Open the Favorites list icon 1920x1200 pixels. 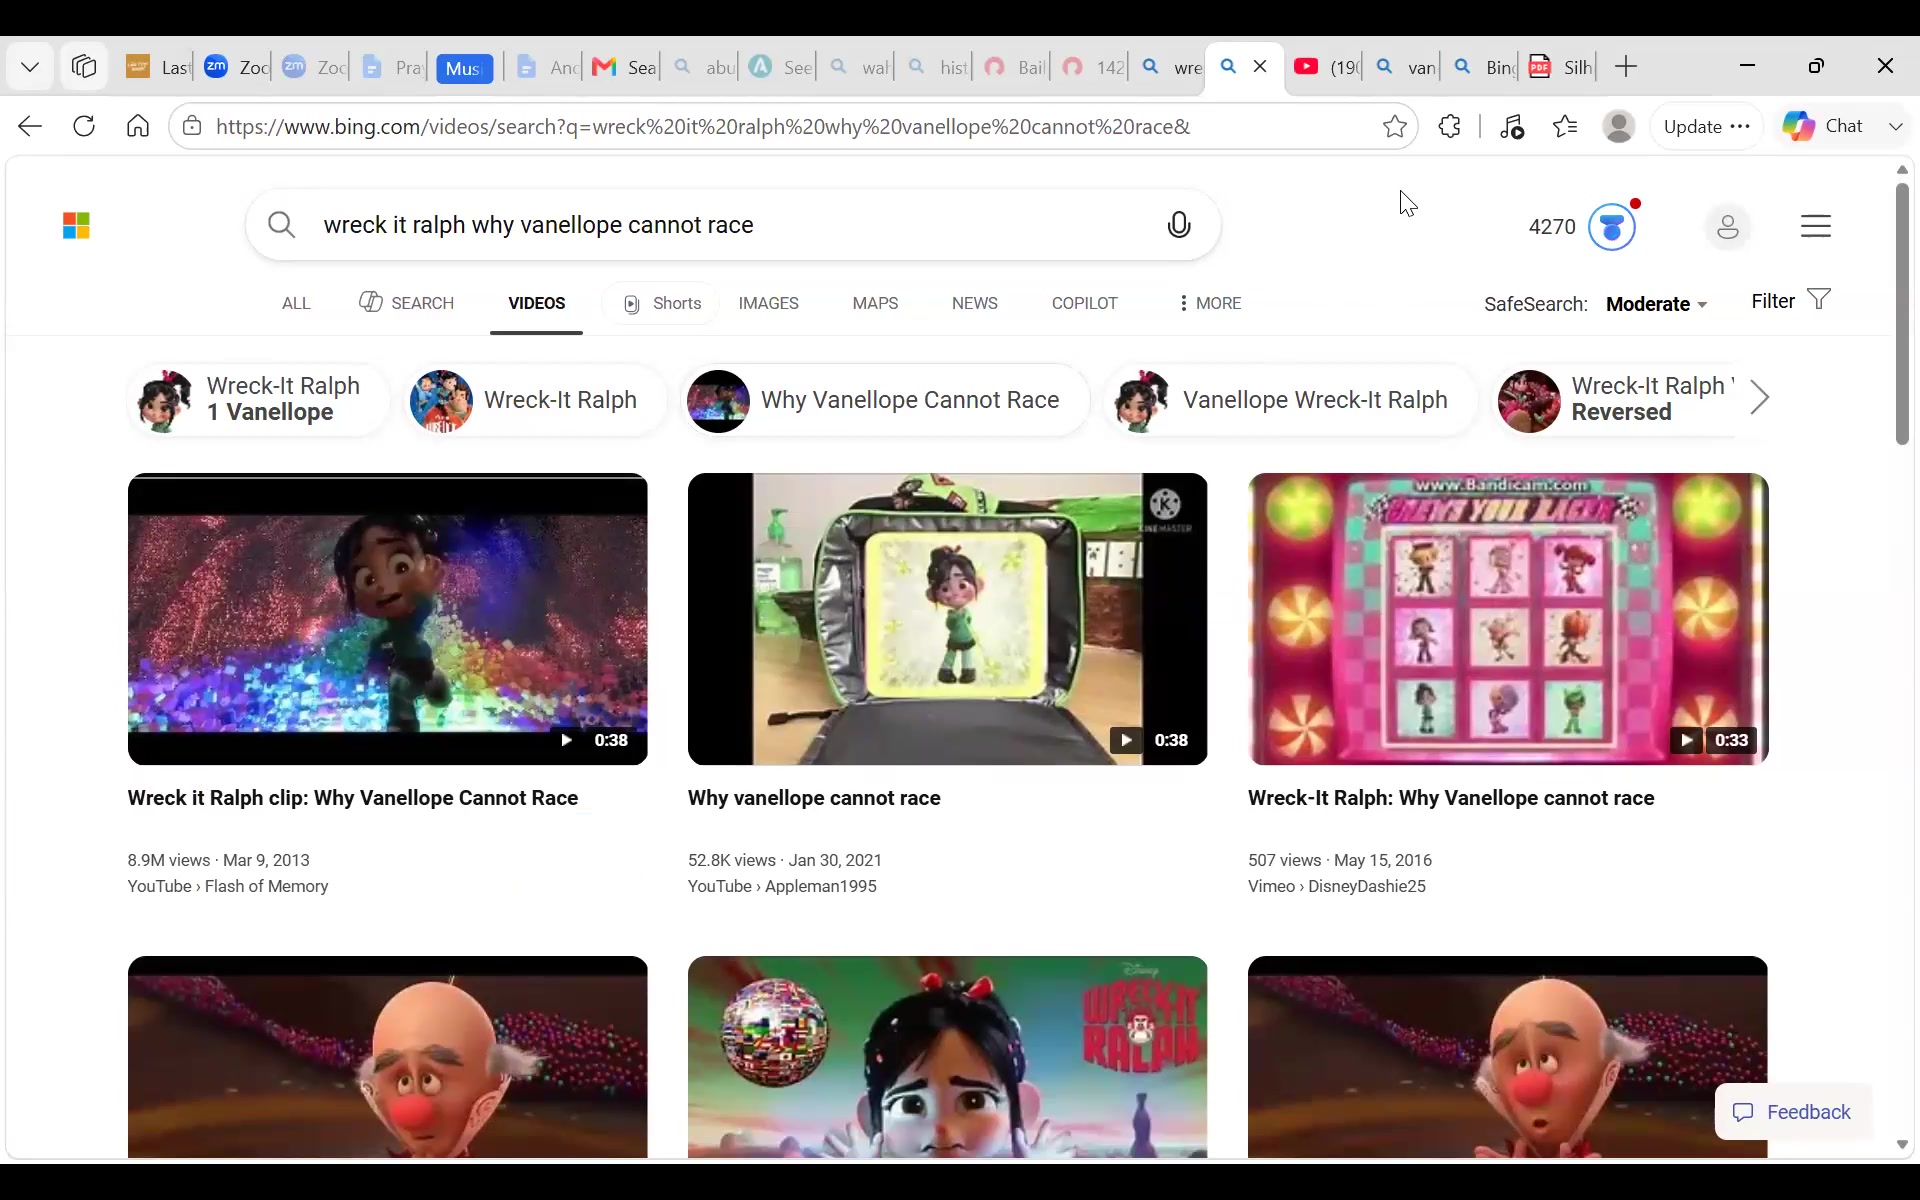click(1565, 126)
